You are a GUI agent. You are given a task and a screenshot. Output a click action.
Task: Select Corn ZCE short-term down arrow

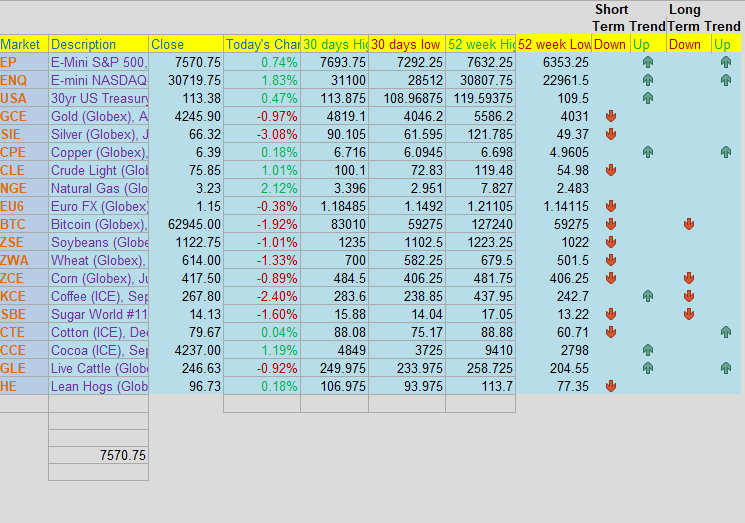(x=611, y=278)
